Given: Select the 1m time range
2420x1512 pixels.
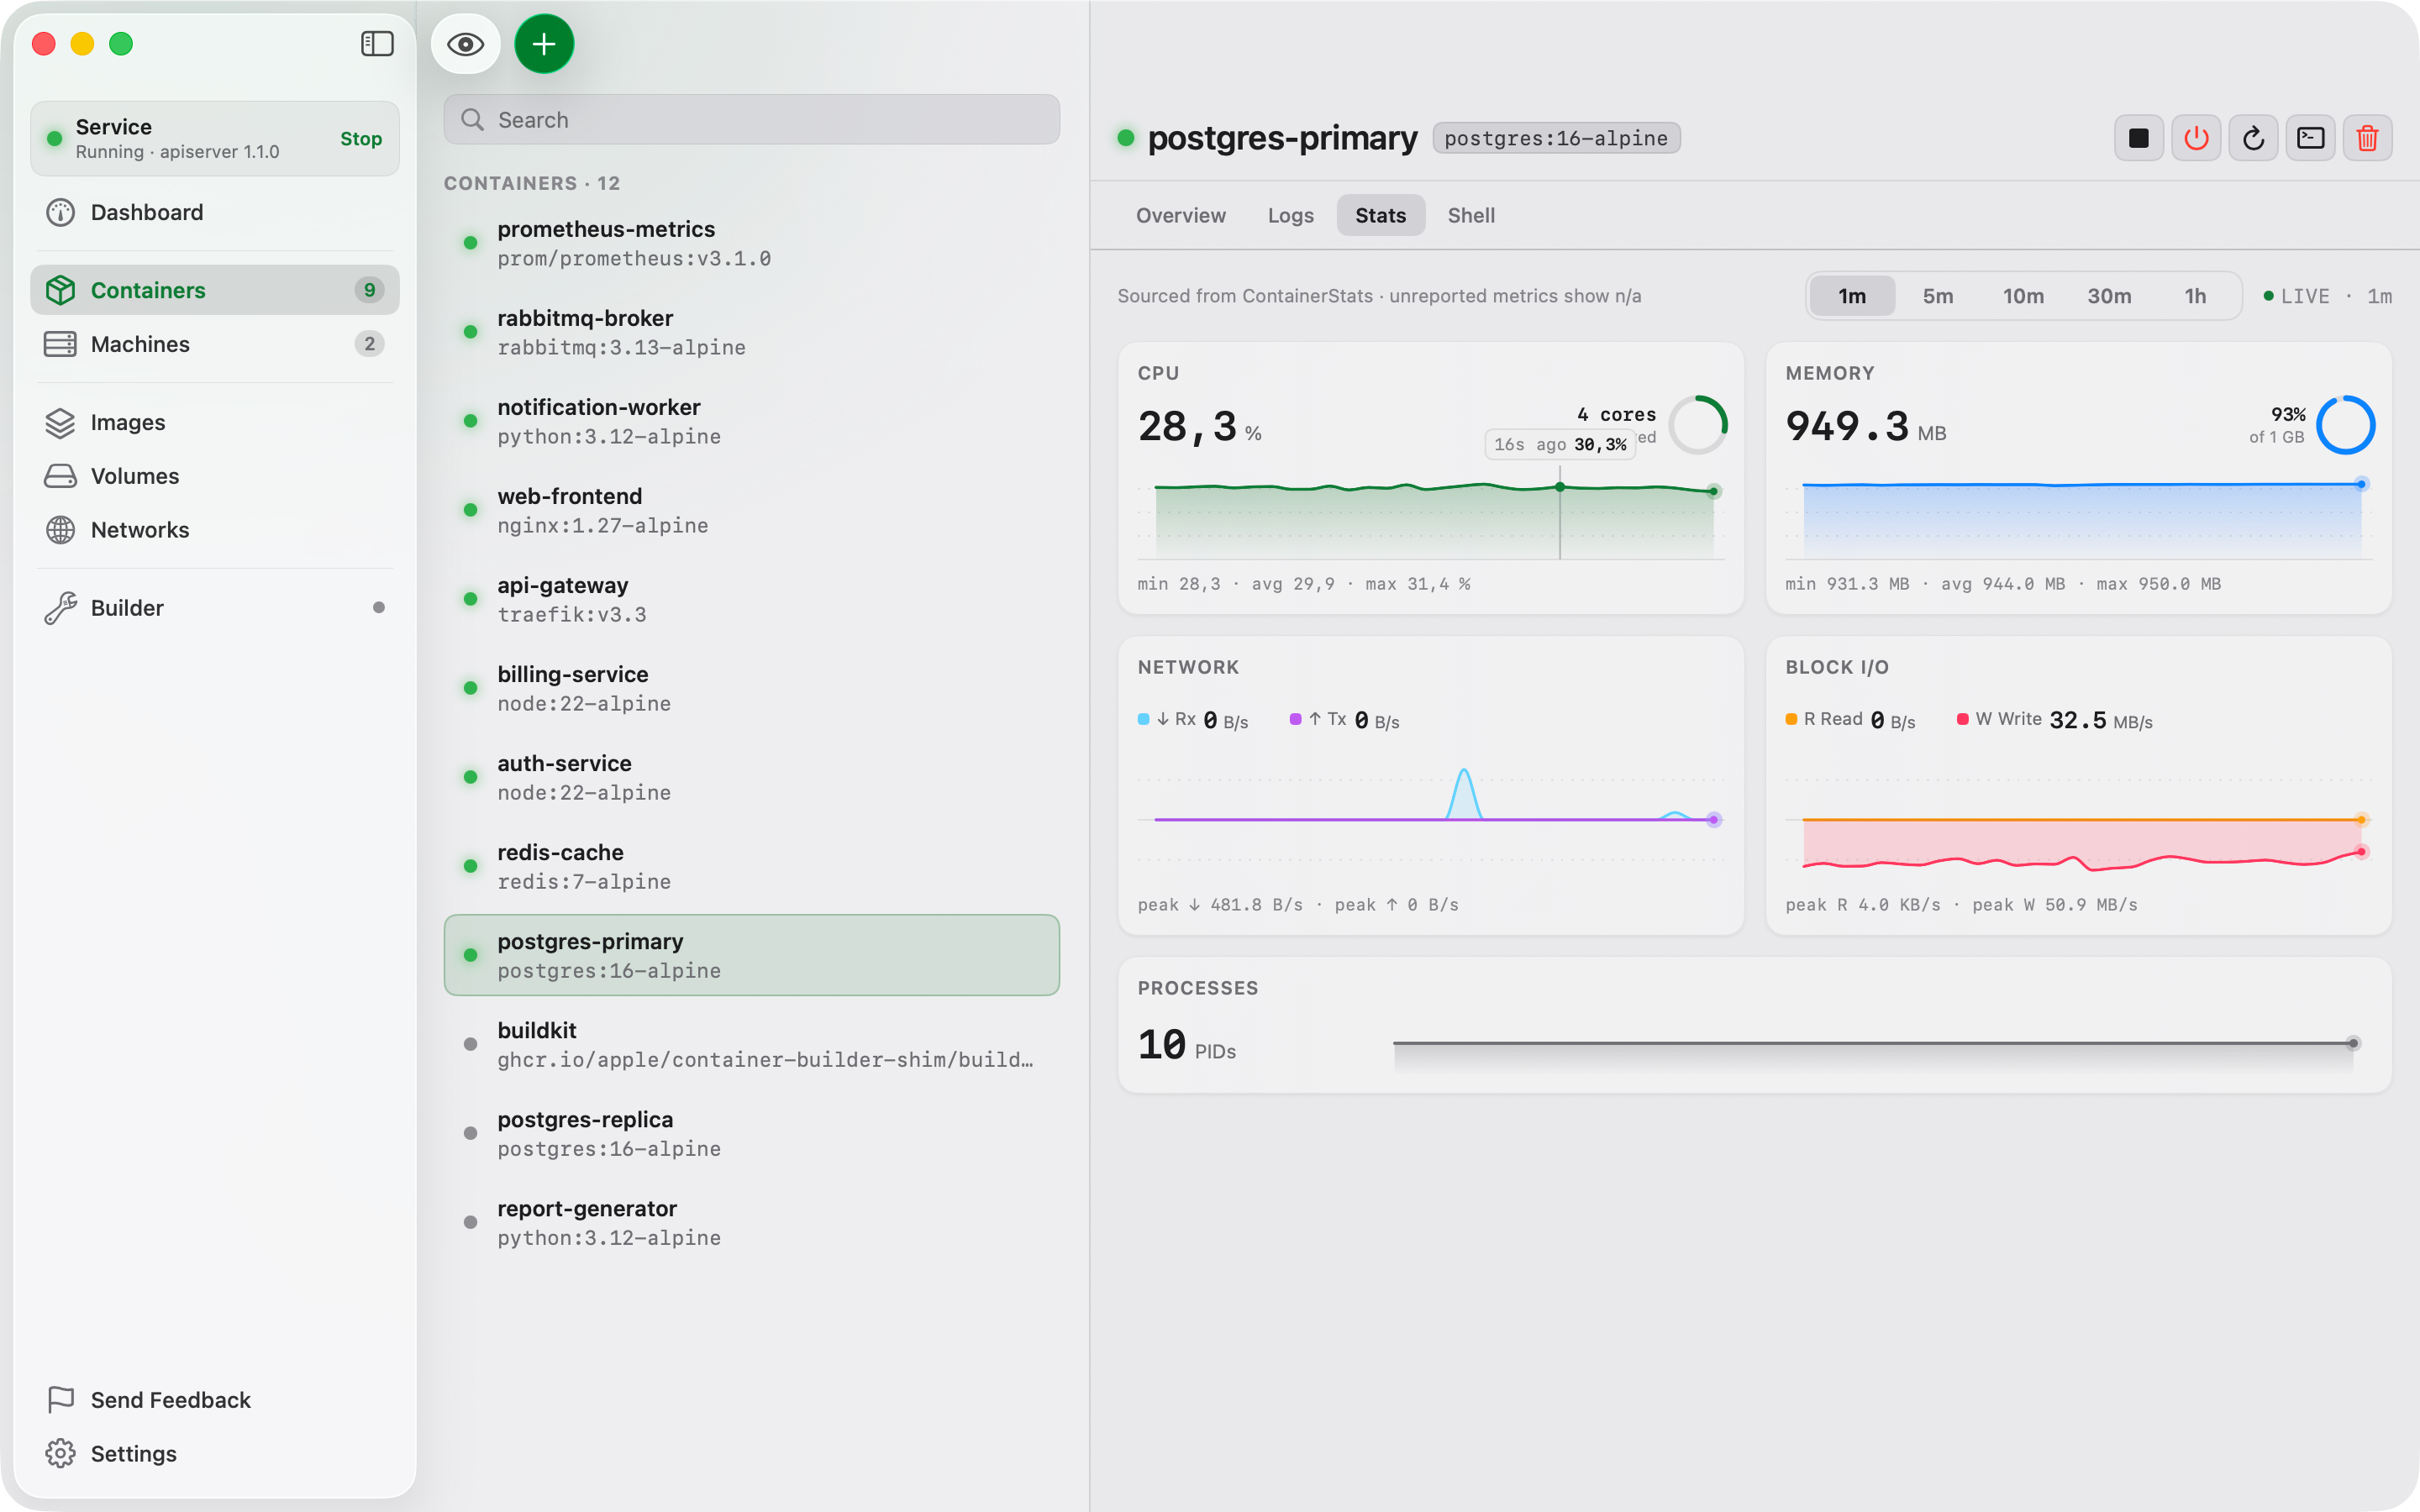Looking at the screenshot, I should point(1852,296).
